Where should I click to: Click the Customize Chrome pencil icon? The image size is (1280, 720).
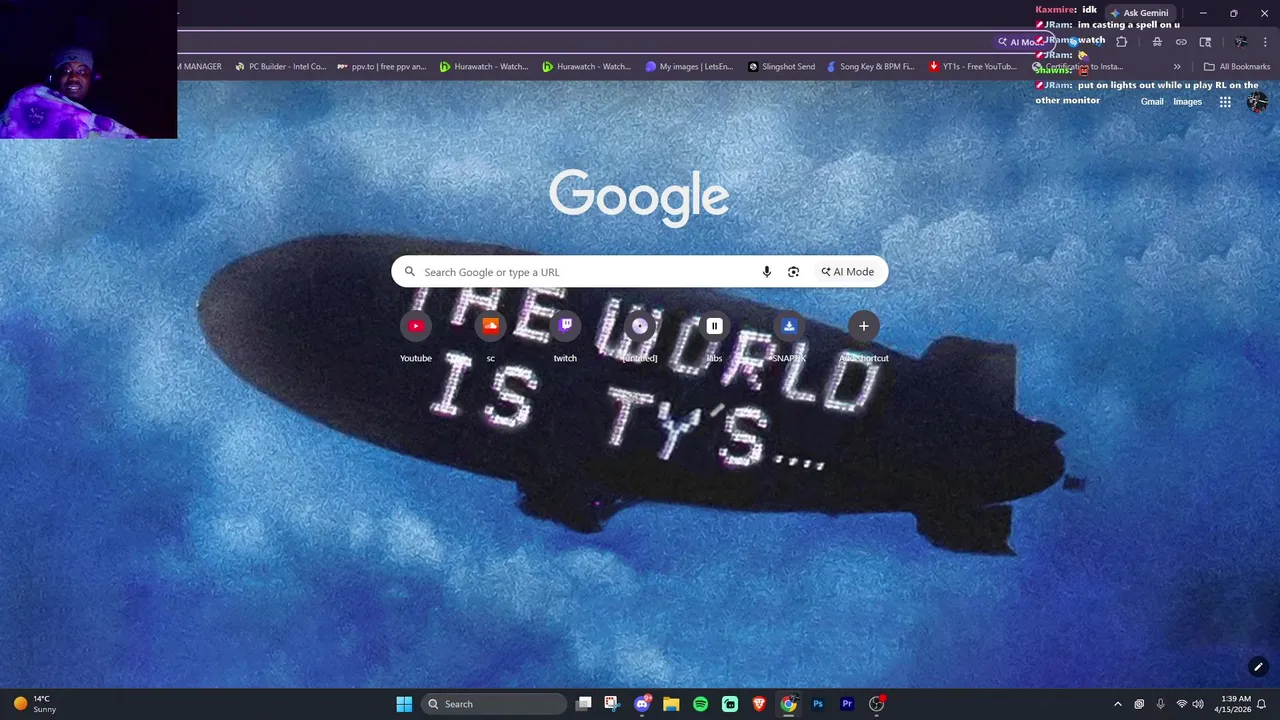coord(1258,667)
